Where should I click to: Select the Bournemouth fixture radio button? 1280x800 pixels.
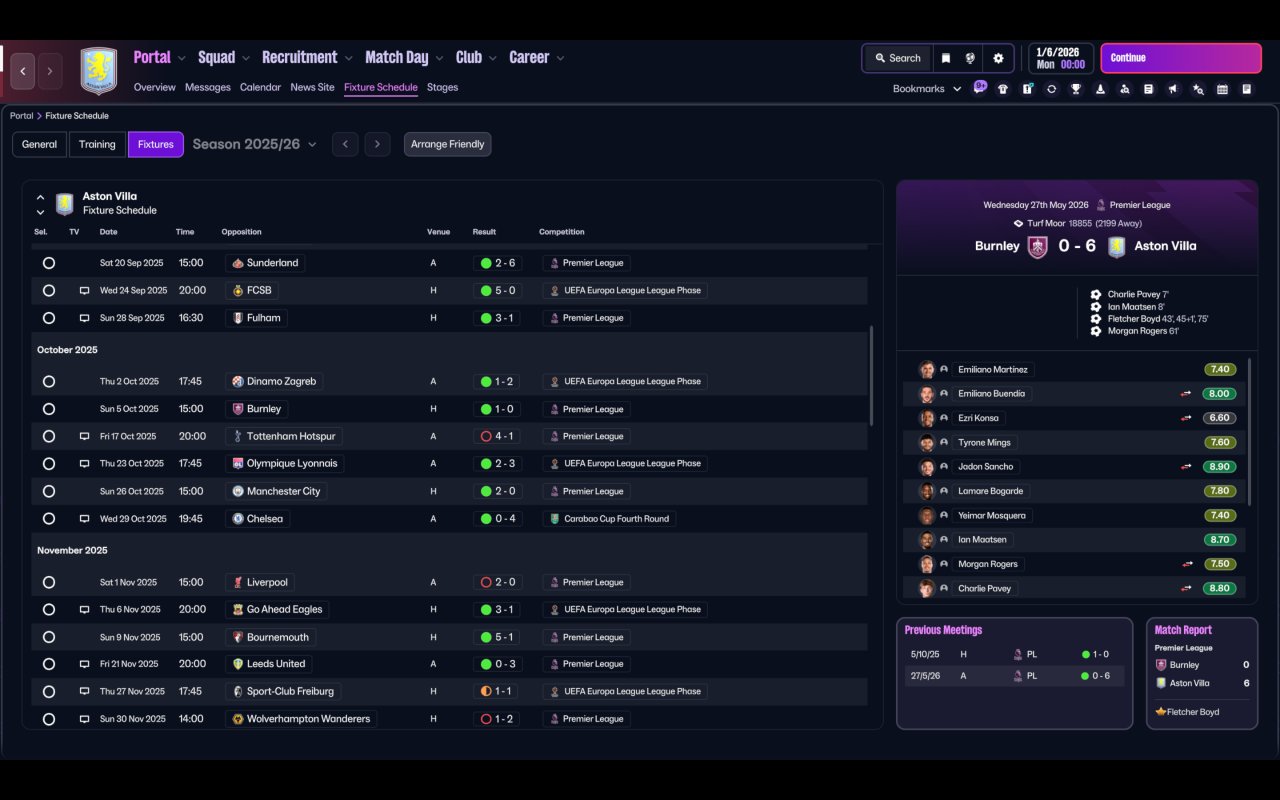[49, 637]
